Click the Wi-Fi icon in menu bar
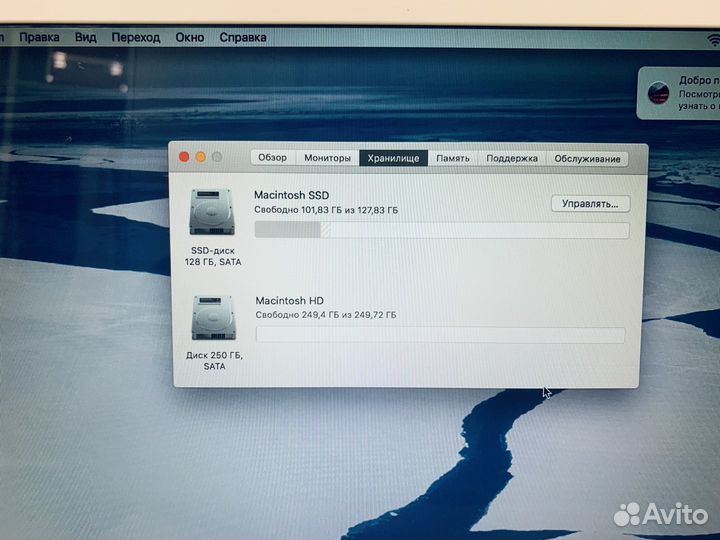The height and width of the screenshot is (540, 720). point(713,40)
